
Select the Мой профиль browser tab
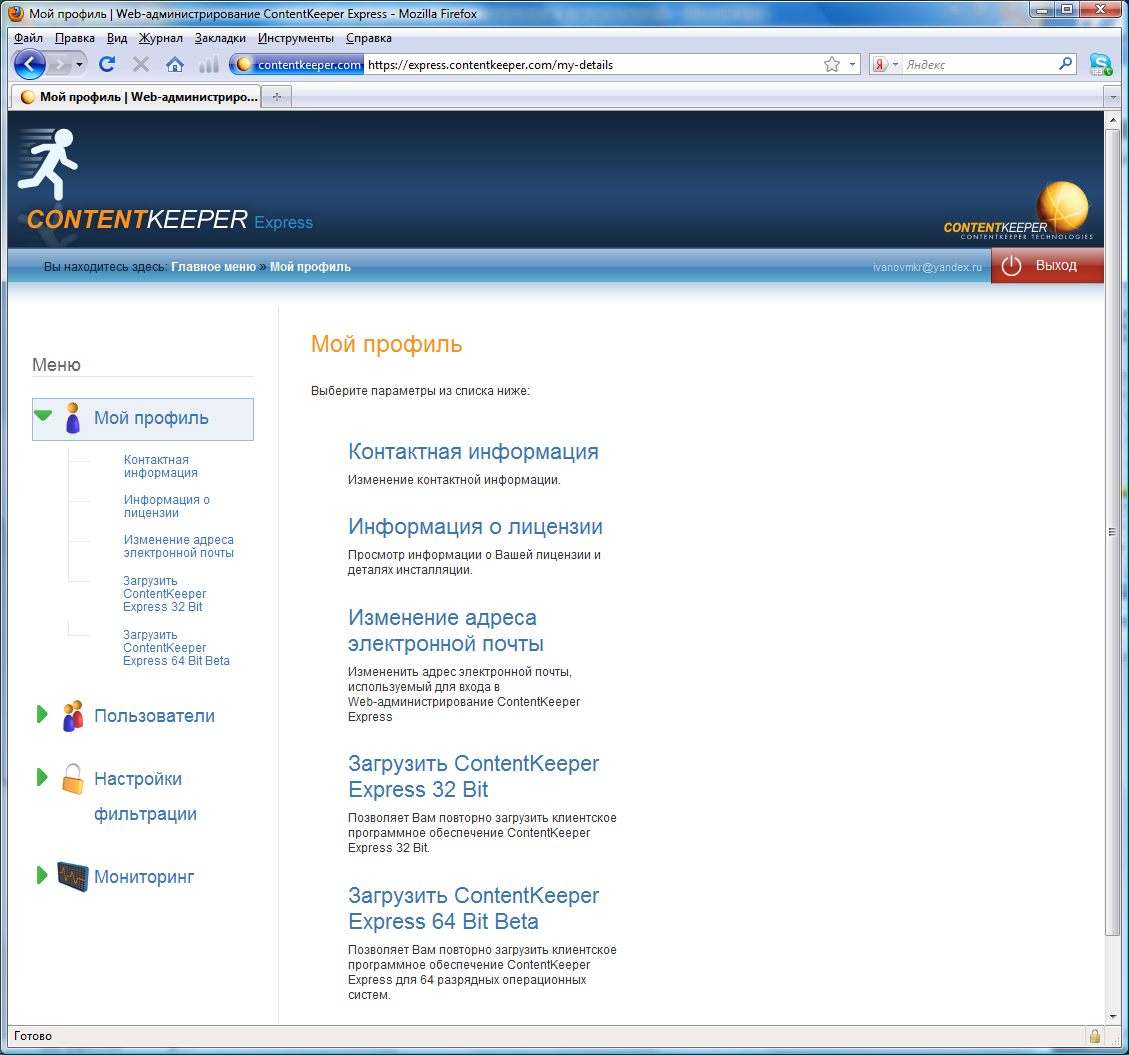(x=137, y=96)
